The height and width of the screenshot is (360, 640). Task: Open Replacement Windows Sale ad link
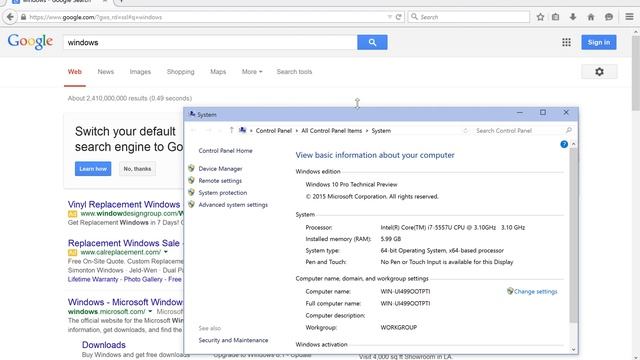tap(124, 243)
